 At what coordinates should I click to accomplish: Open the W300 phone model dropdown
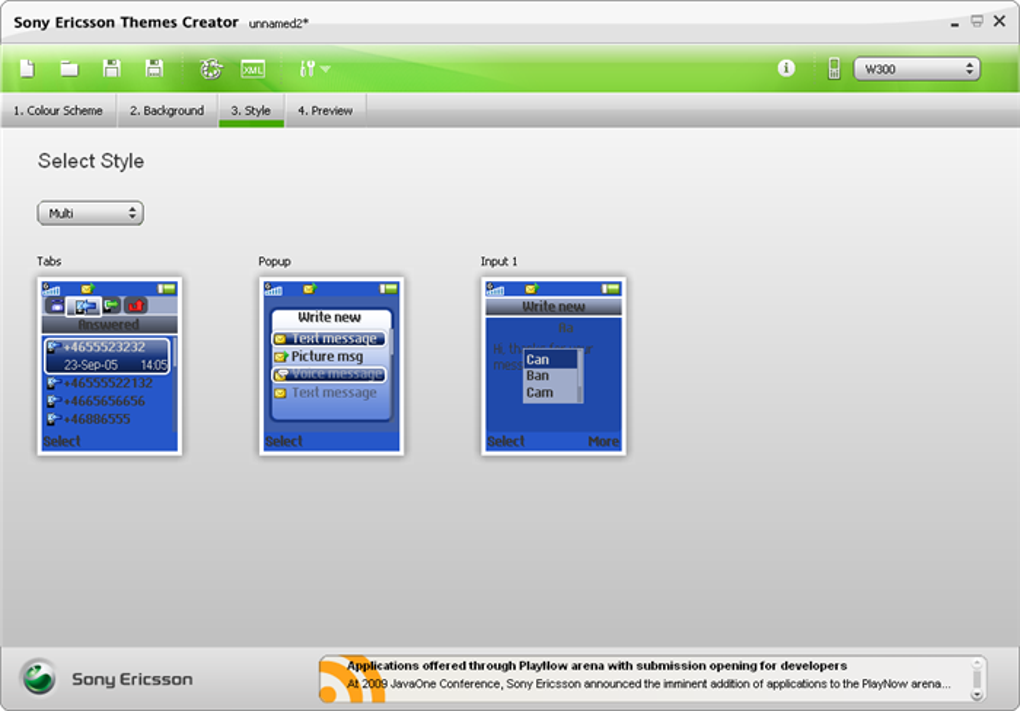click(x=916, y=69)
